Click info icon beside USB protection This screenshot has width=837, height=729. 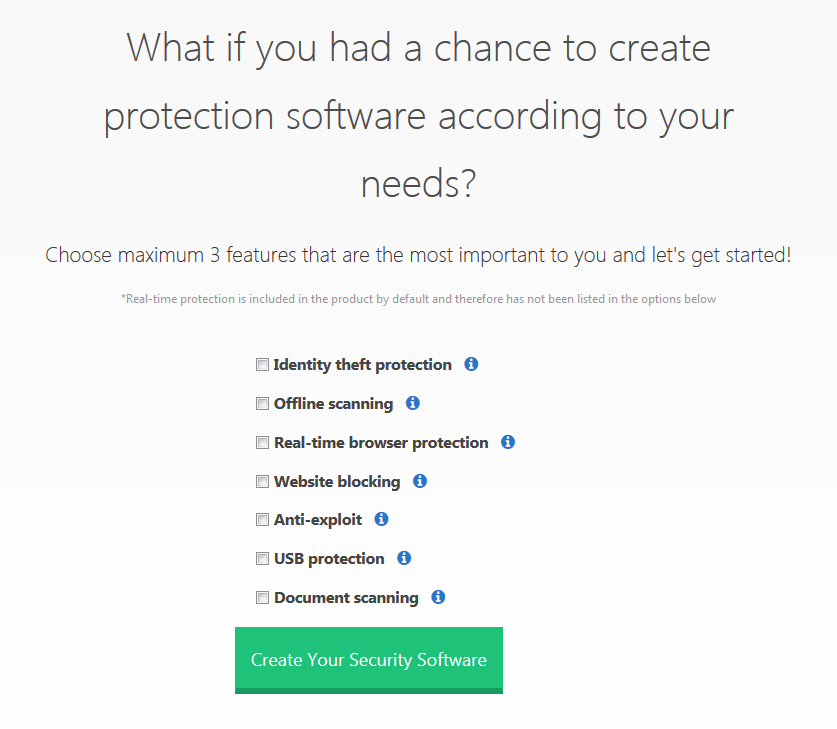[x=404, y=558]
